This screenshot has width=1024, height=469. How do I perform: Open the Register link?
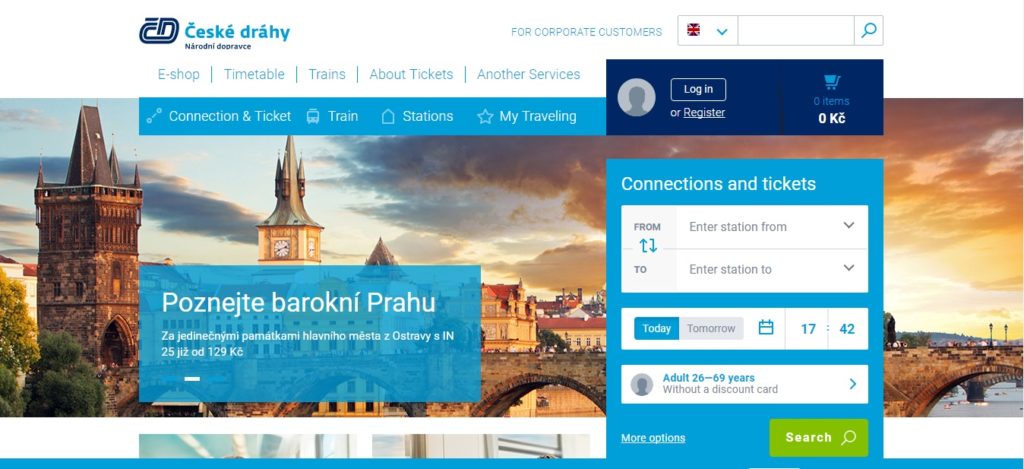pos(704,112)
